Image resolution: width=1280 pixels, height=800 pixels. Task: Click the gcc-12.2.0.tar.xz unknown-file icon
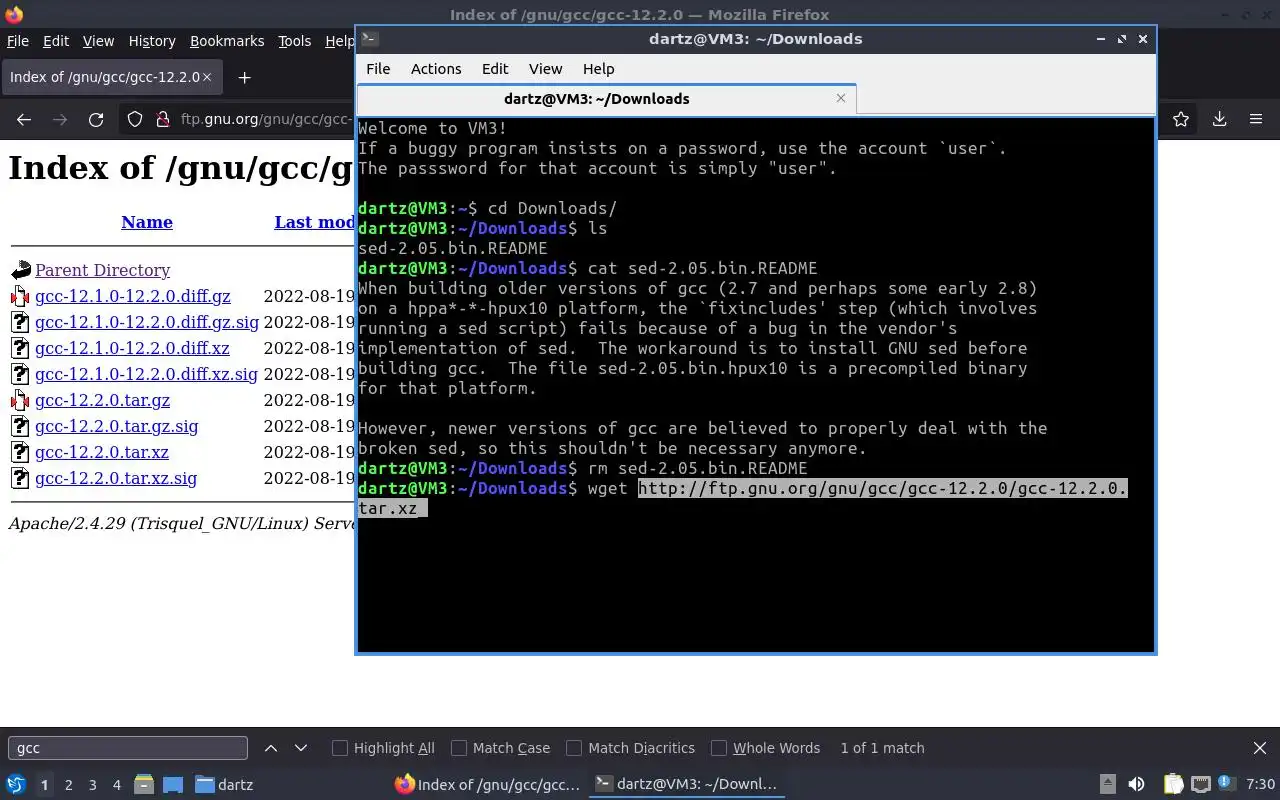20,452
